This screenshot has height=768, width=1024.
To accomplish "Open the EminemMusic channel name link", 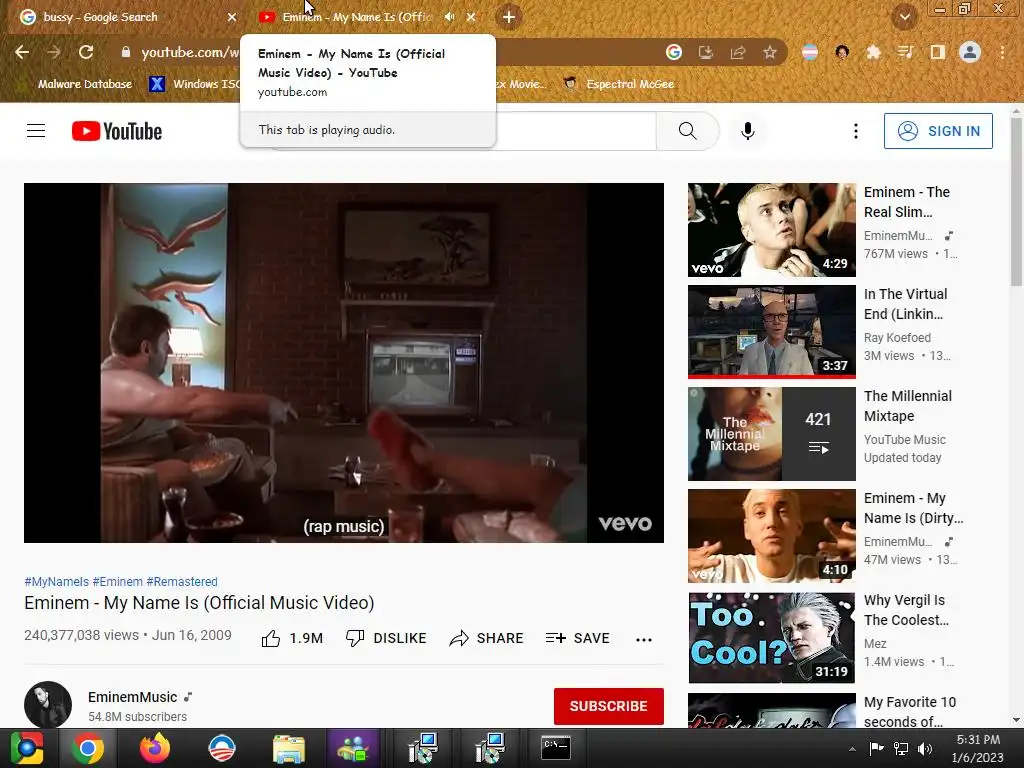I will tap(133, 697).
